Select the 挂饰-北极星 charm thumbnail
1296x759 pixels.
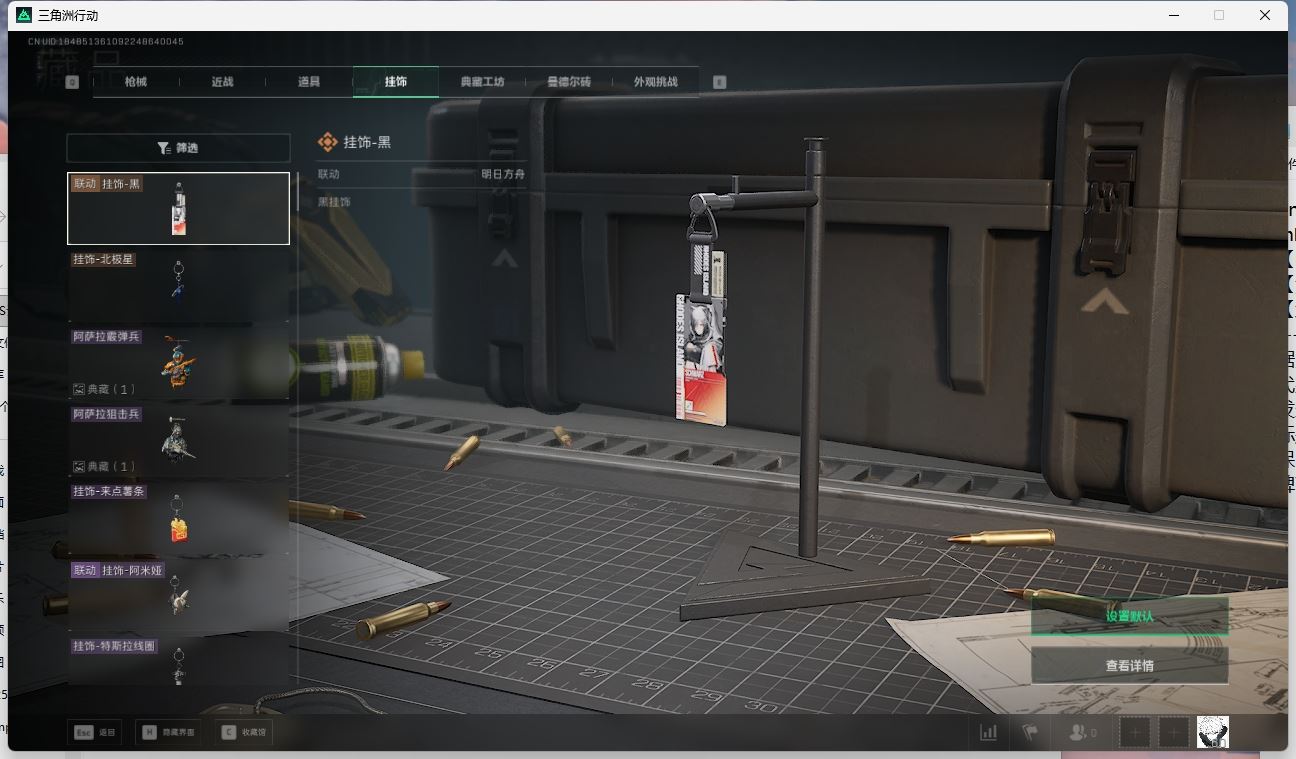click(178, 283)
